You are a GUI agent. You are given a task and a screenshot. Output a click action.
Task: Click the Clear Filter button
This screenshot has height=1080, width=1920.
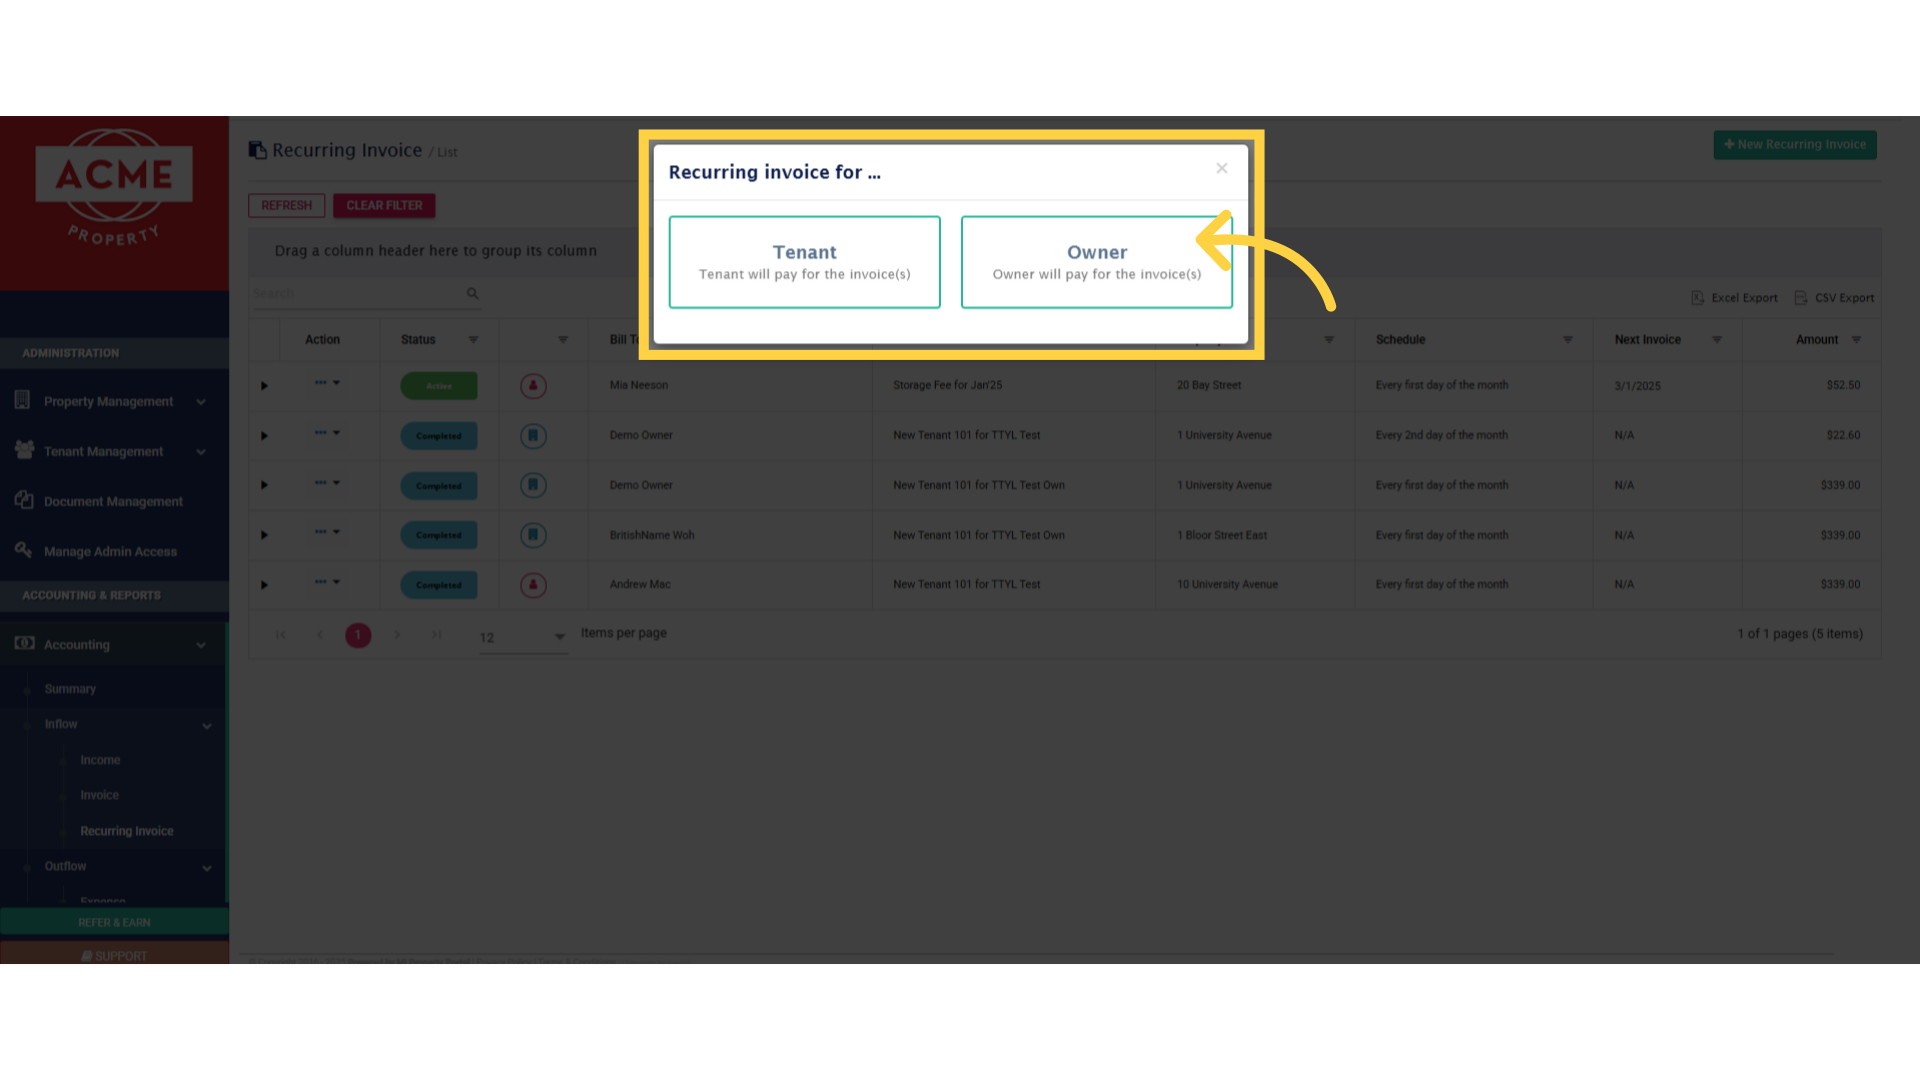coord(384,206)
